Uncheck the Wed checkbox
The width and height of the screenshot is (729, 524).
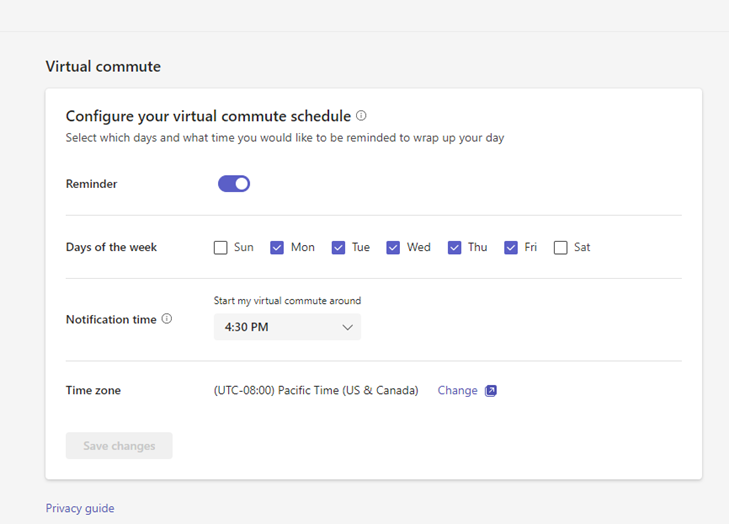[x=393, y=247]
